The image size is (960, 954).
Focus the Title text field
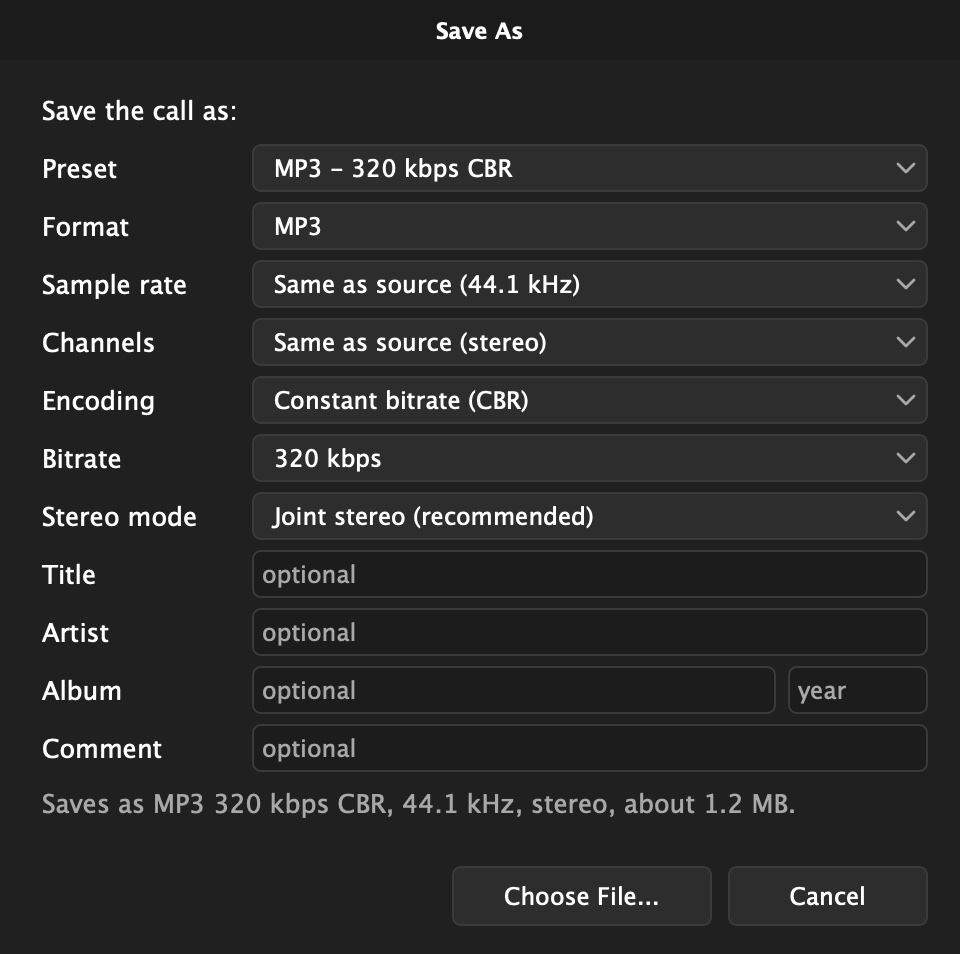590,574
